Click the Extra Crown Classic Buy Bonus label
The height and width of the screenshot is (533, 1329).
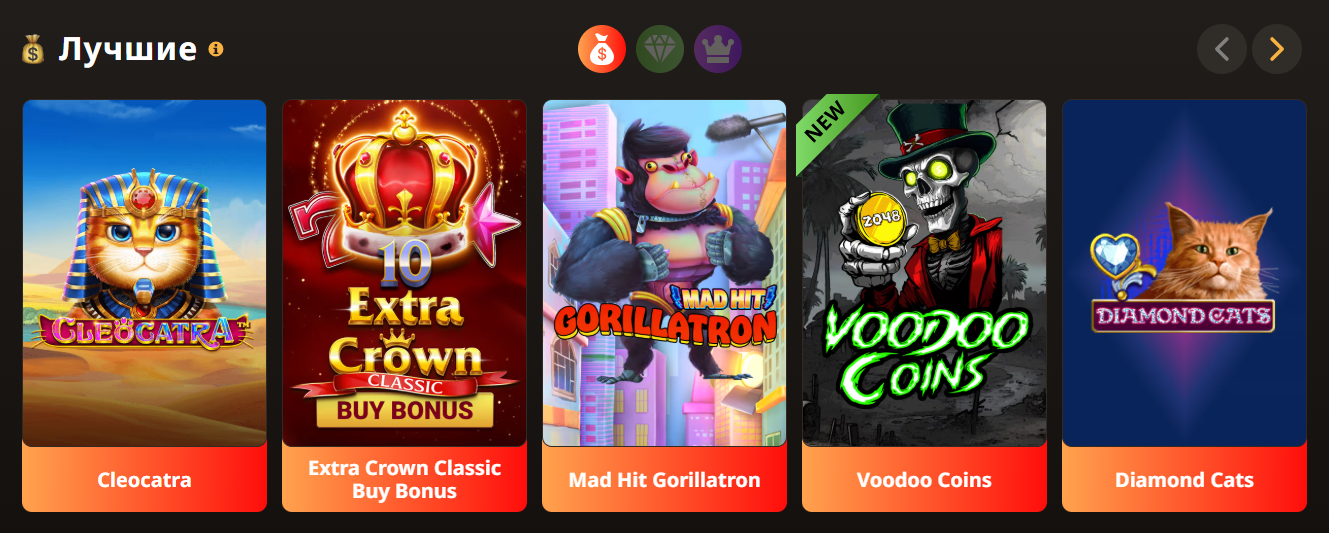pyautogui.click(x=405, y=480)
